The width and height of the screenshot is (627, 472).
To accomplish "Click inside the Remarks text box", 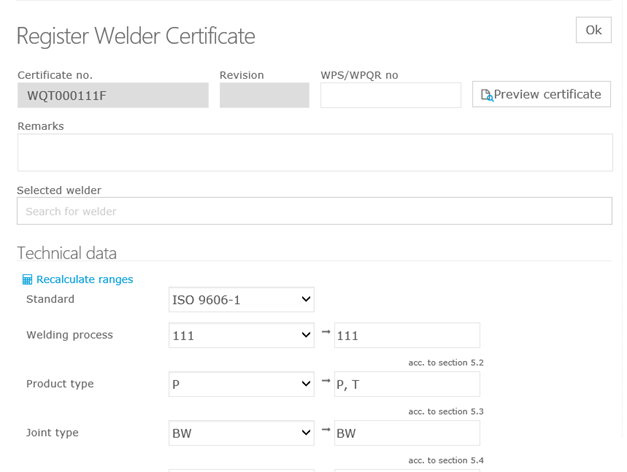I will [x=314, y=153].
